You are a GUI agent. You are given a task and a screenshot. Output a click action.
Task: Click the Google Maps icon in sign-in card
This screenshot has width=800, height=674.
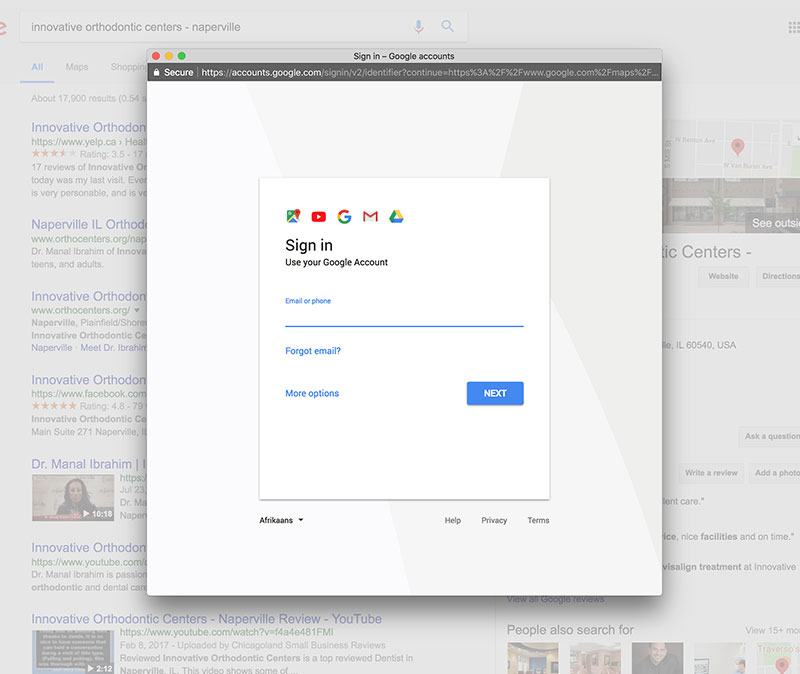tap(293, 216)
